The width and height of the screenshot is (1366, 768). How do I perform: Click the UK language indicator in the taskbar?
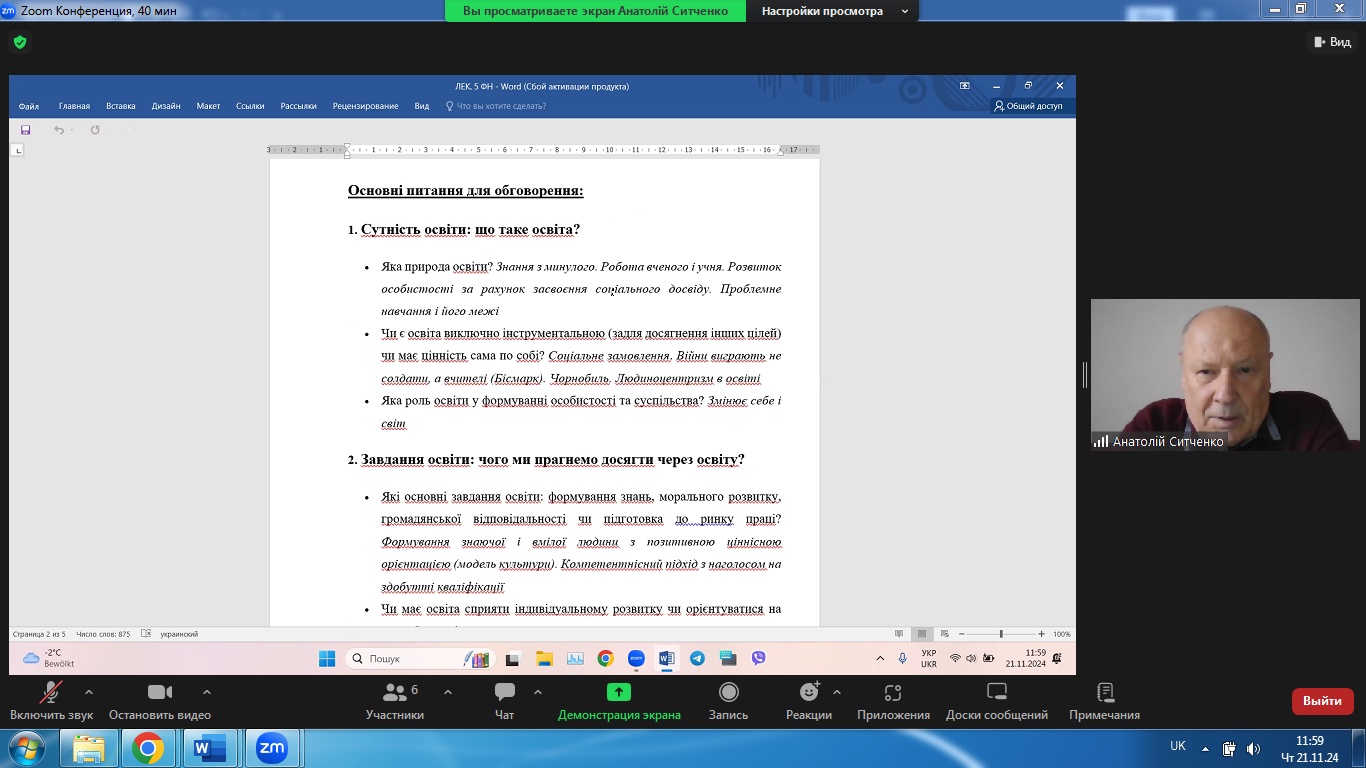click(x=1177, y=746)
